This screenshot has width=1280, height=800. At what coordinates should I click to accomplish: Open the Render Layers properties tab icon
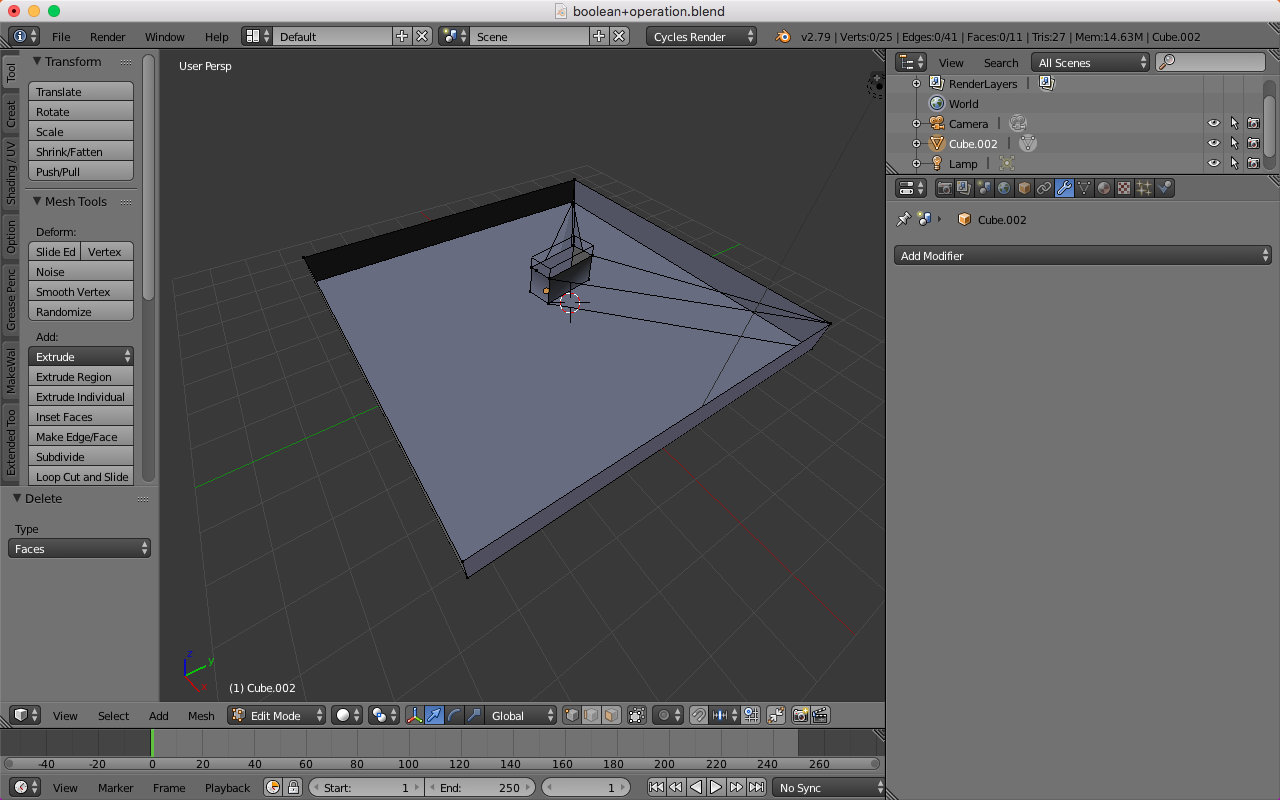964,188
